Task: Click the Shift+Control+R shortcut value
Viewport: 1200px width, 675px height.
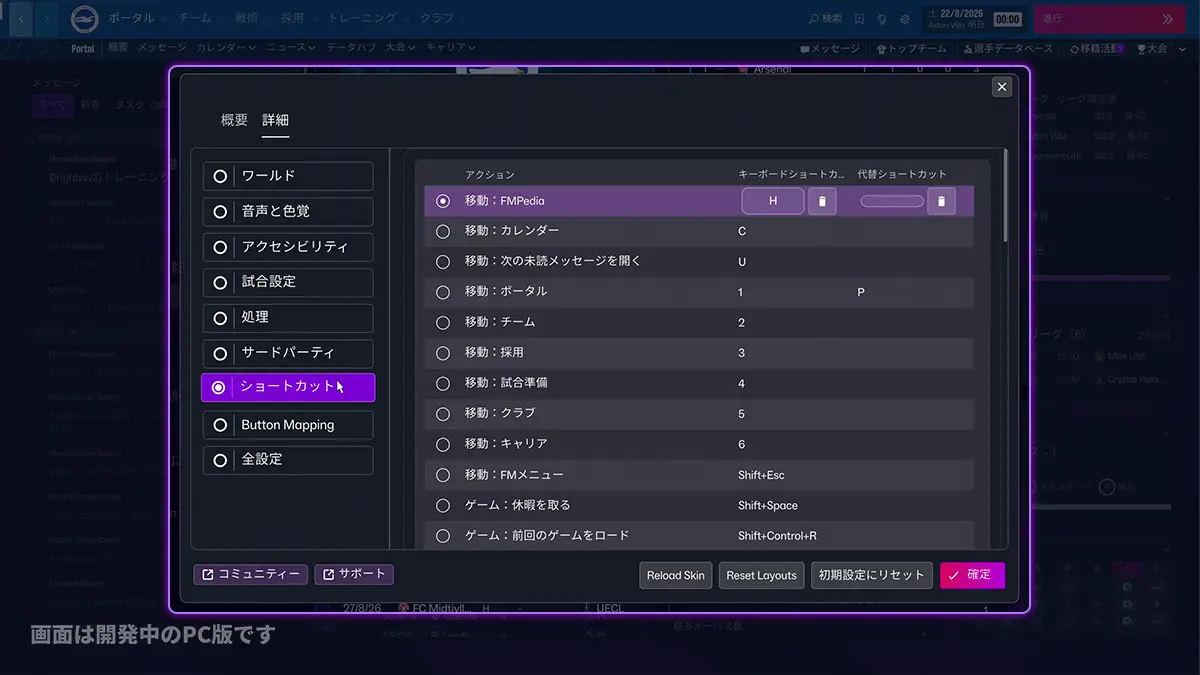Action: tap(777, 536)
